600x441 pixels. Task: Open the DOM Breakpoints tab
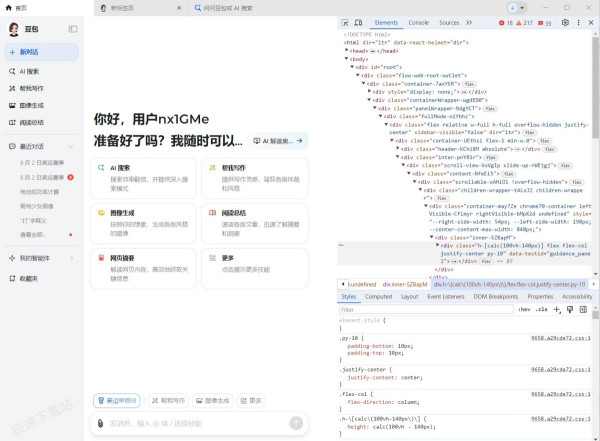click(496, 297)
